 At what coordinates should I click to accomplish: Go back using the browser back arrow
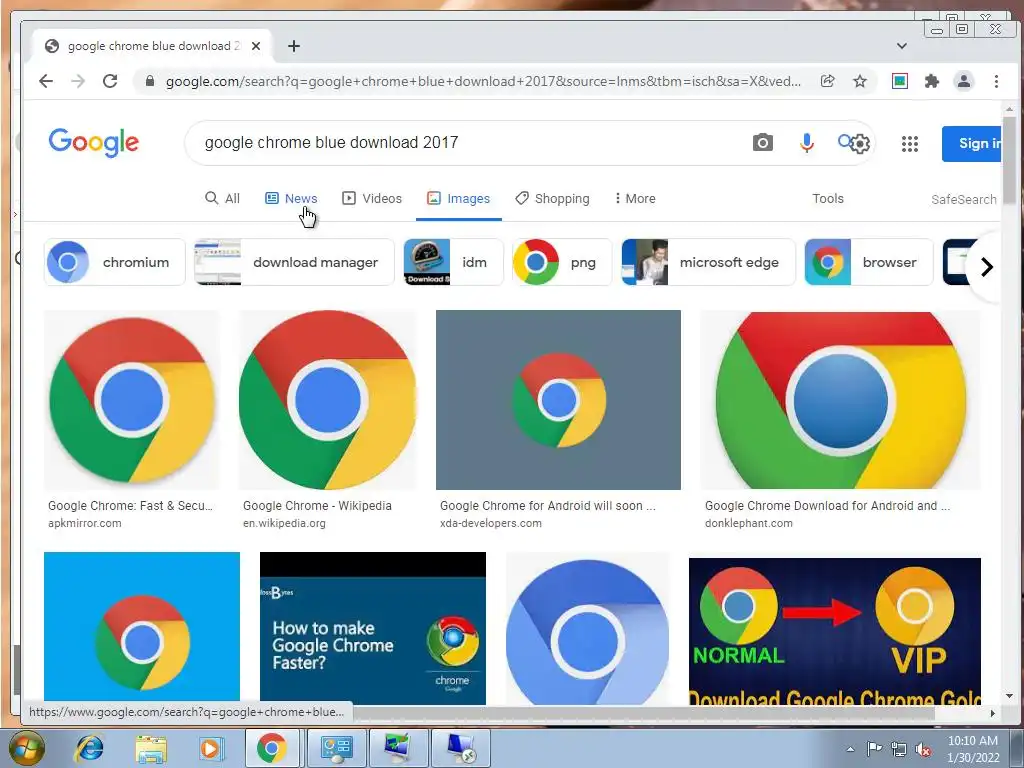point(46,81)
